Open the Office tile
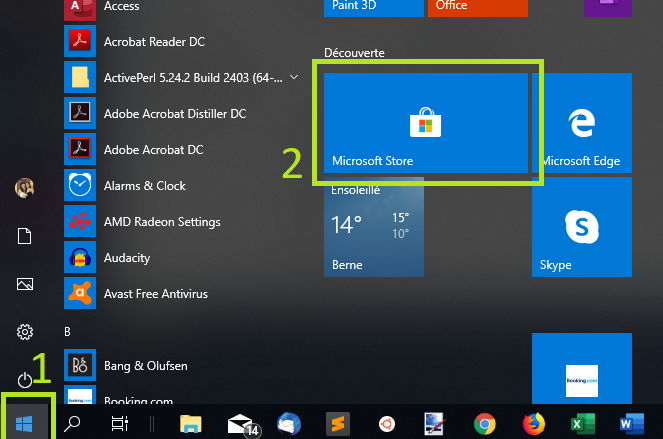 [478, 8]
